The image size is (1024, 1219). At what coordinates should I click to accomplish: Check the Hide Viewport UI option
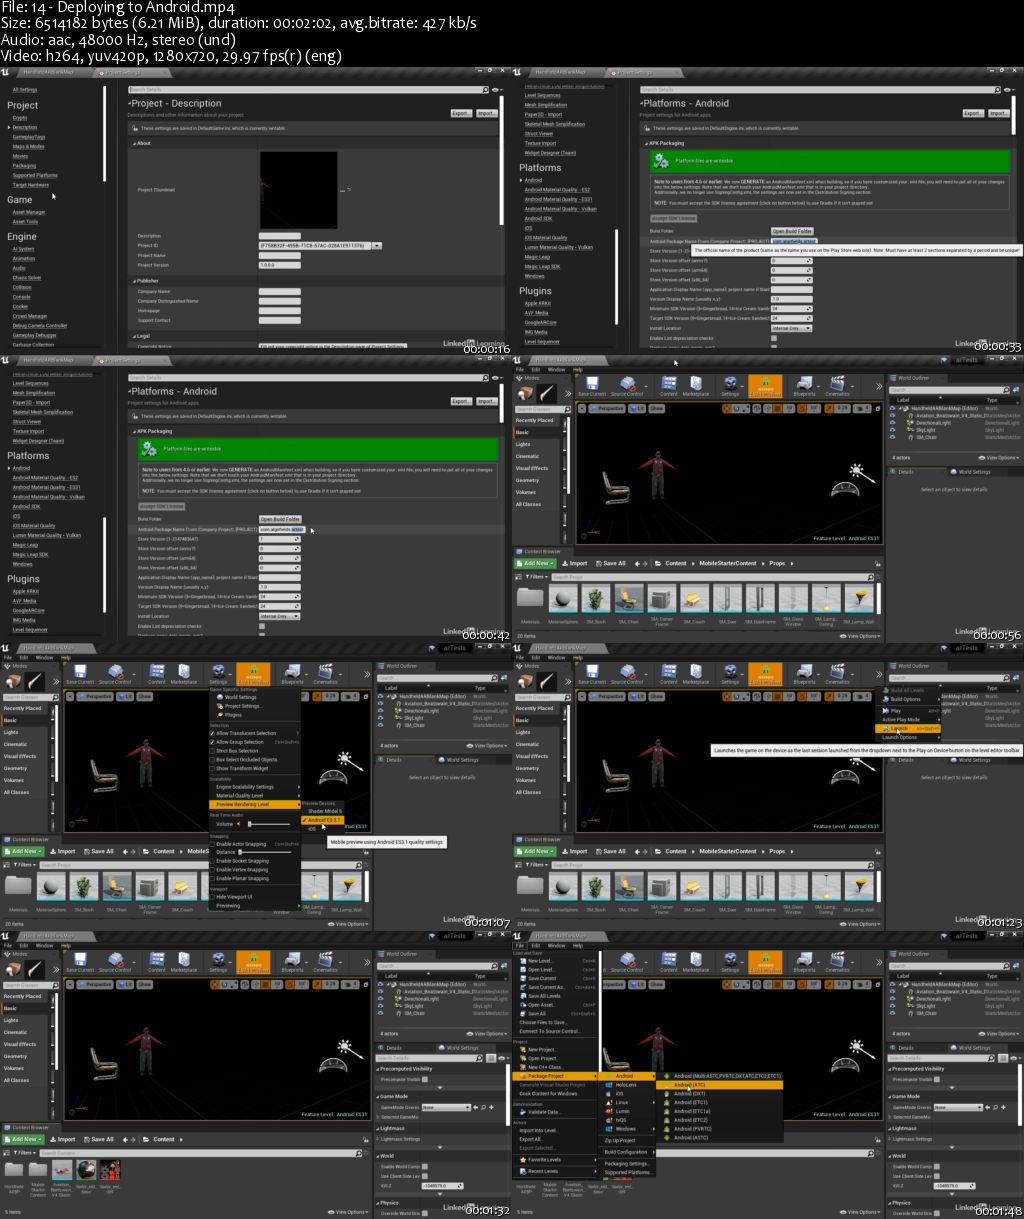click(213, 897)
